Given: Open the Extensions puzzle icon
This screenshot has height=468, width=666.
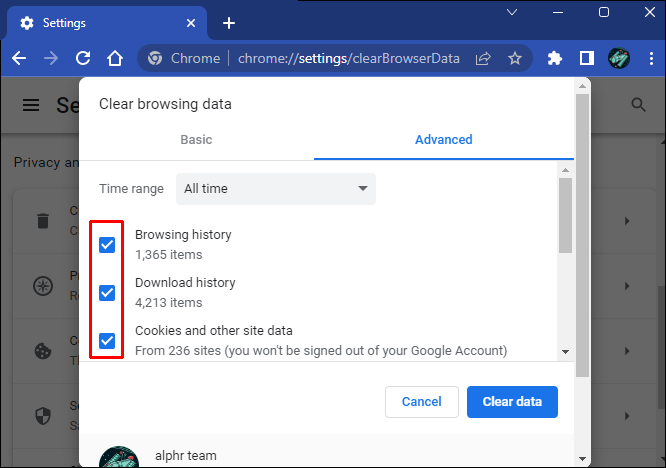Looking at the screenshot, I should coord(556,58).
